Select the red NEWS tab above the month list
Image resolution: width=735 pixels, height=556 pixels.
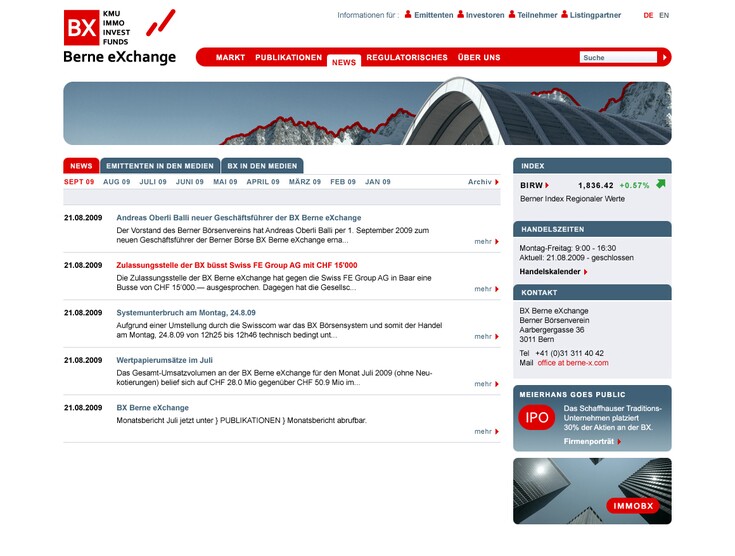(x=81, y=166)
